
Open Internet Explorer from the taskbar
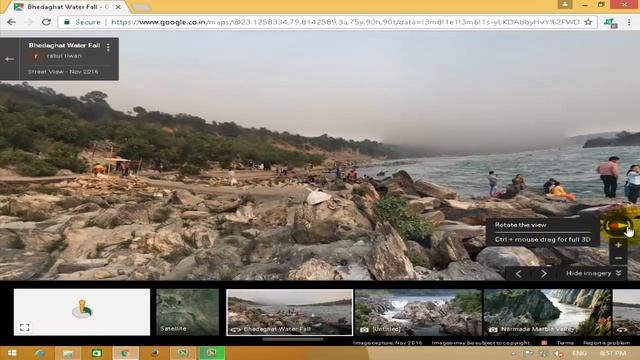point(40,353)
